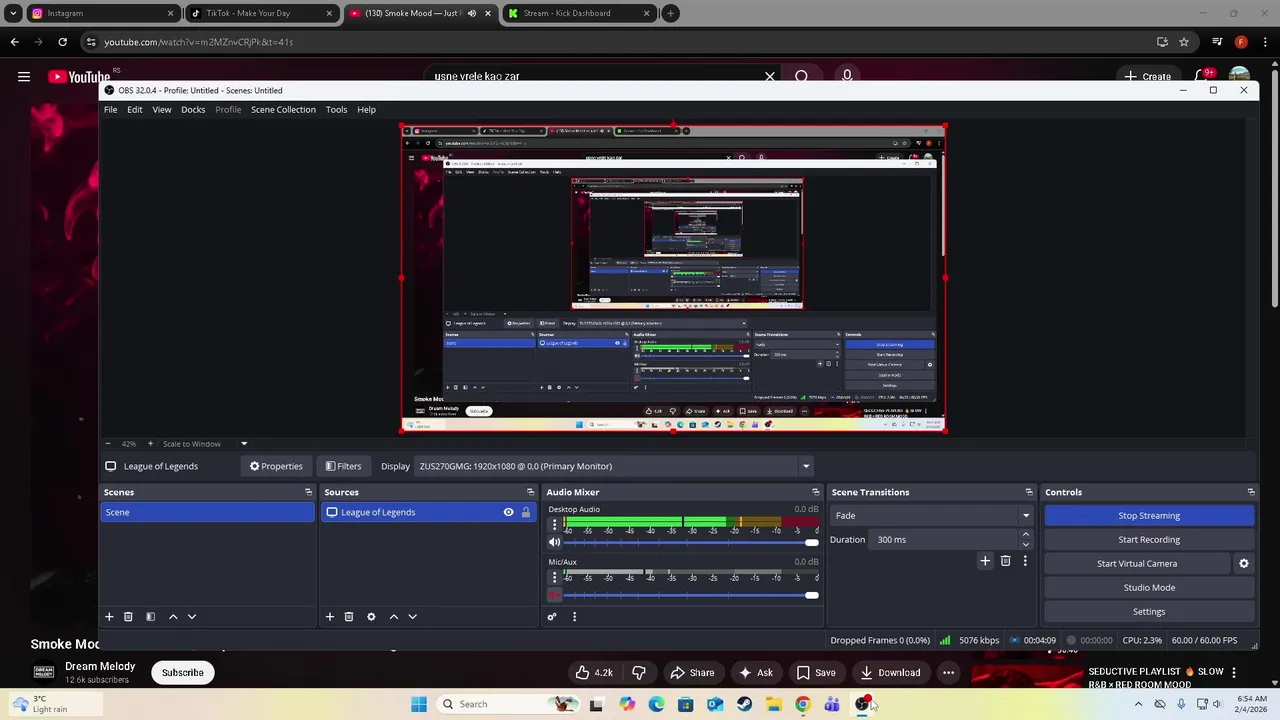Screen dimensions: 1280x720
Task: Remove selected source with trash icon
Action: (x=349, y=617)
